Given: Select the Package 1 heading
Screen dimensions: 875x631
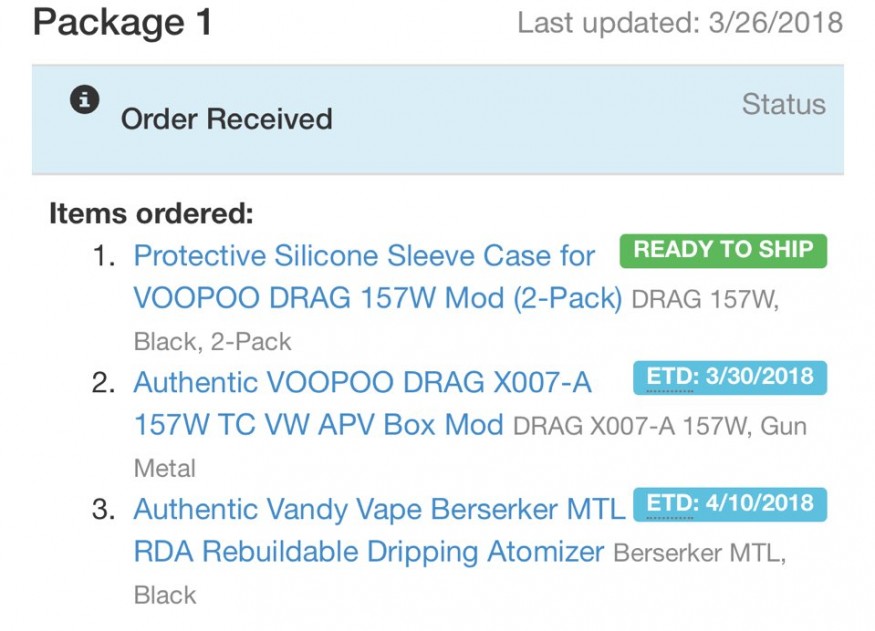Looking at the screenshot, I should click(122, 22).
